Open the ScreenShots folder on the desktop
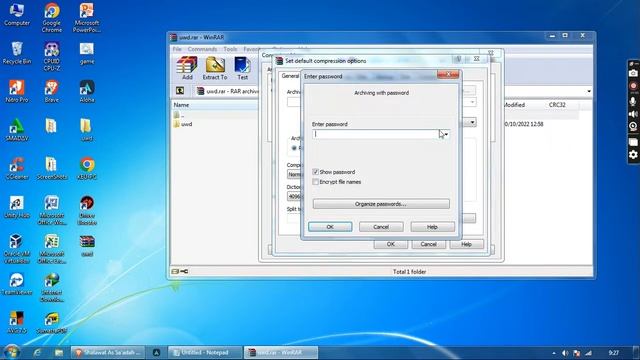Viewport: 640px width, 360px height. pyautogui.click(x=52, y=168)
